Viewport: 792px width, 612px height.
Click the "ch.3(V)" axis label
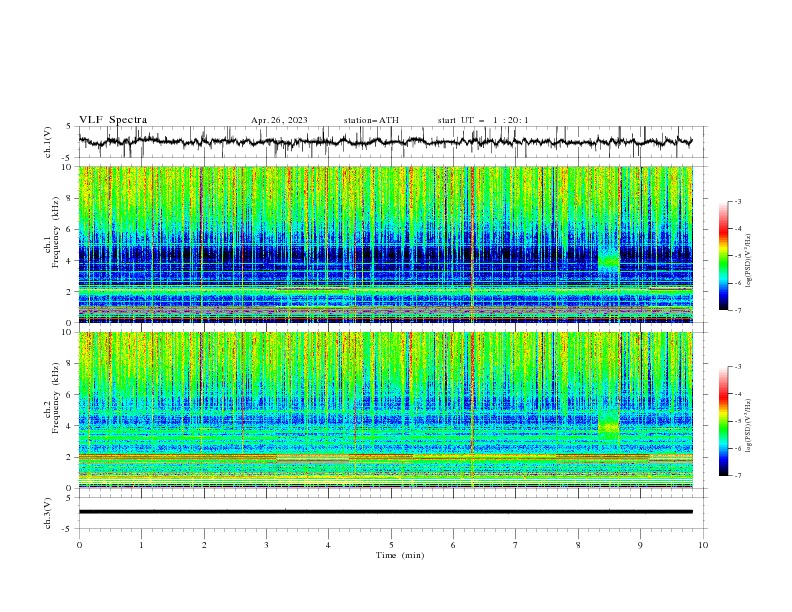point(48,513)
